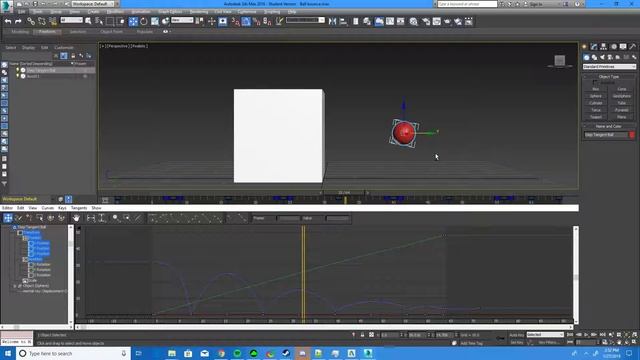Image resolution: width=640 pixels, height=360 pixels.
Task: Toggle ribbon display eye icon
Action: 165,31
